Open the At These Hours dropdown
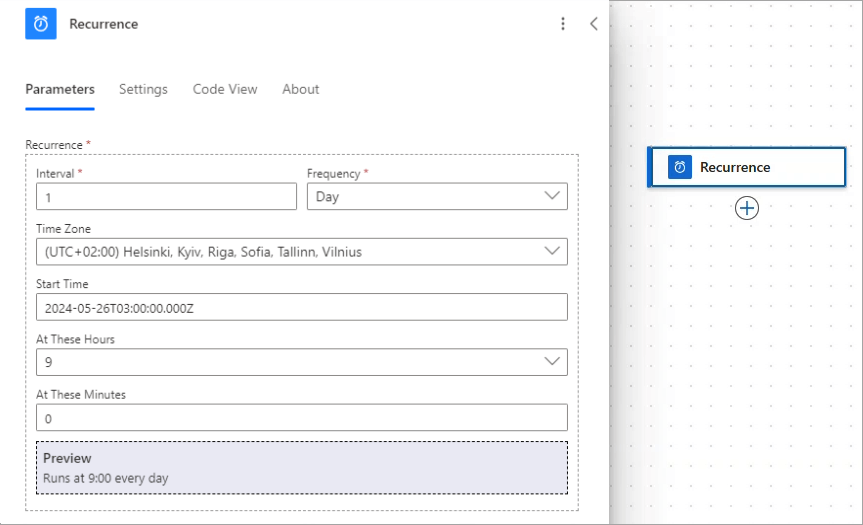The width and height of the screenshot is (863, 525). pyautogui.click(x=302, y=362)
